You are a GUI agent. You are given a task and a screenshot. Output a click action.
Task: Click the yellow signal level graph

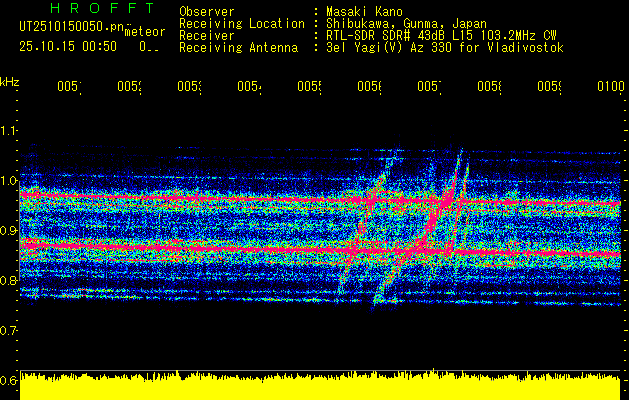click(x=320, y=385)
